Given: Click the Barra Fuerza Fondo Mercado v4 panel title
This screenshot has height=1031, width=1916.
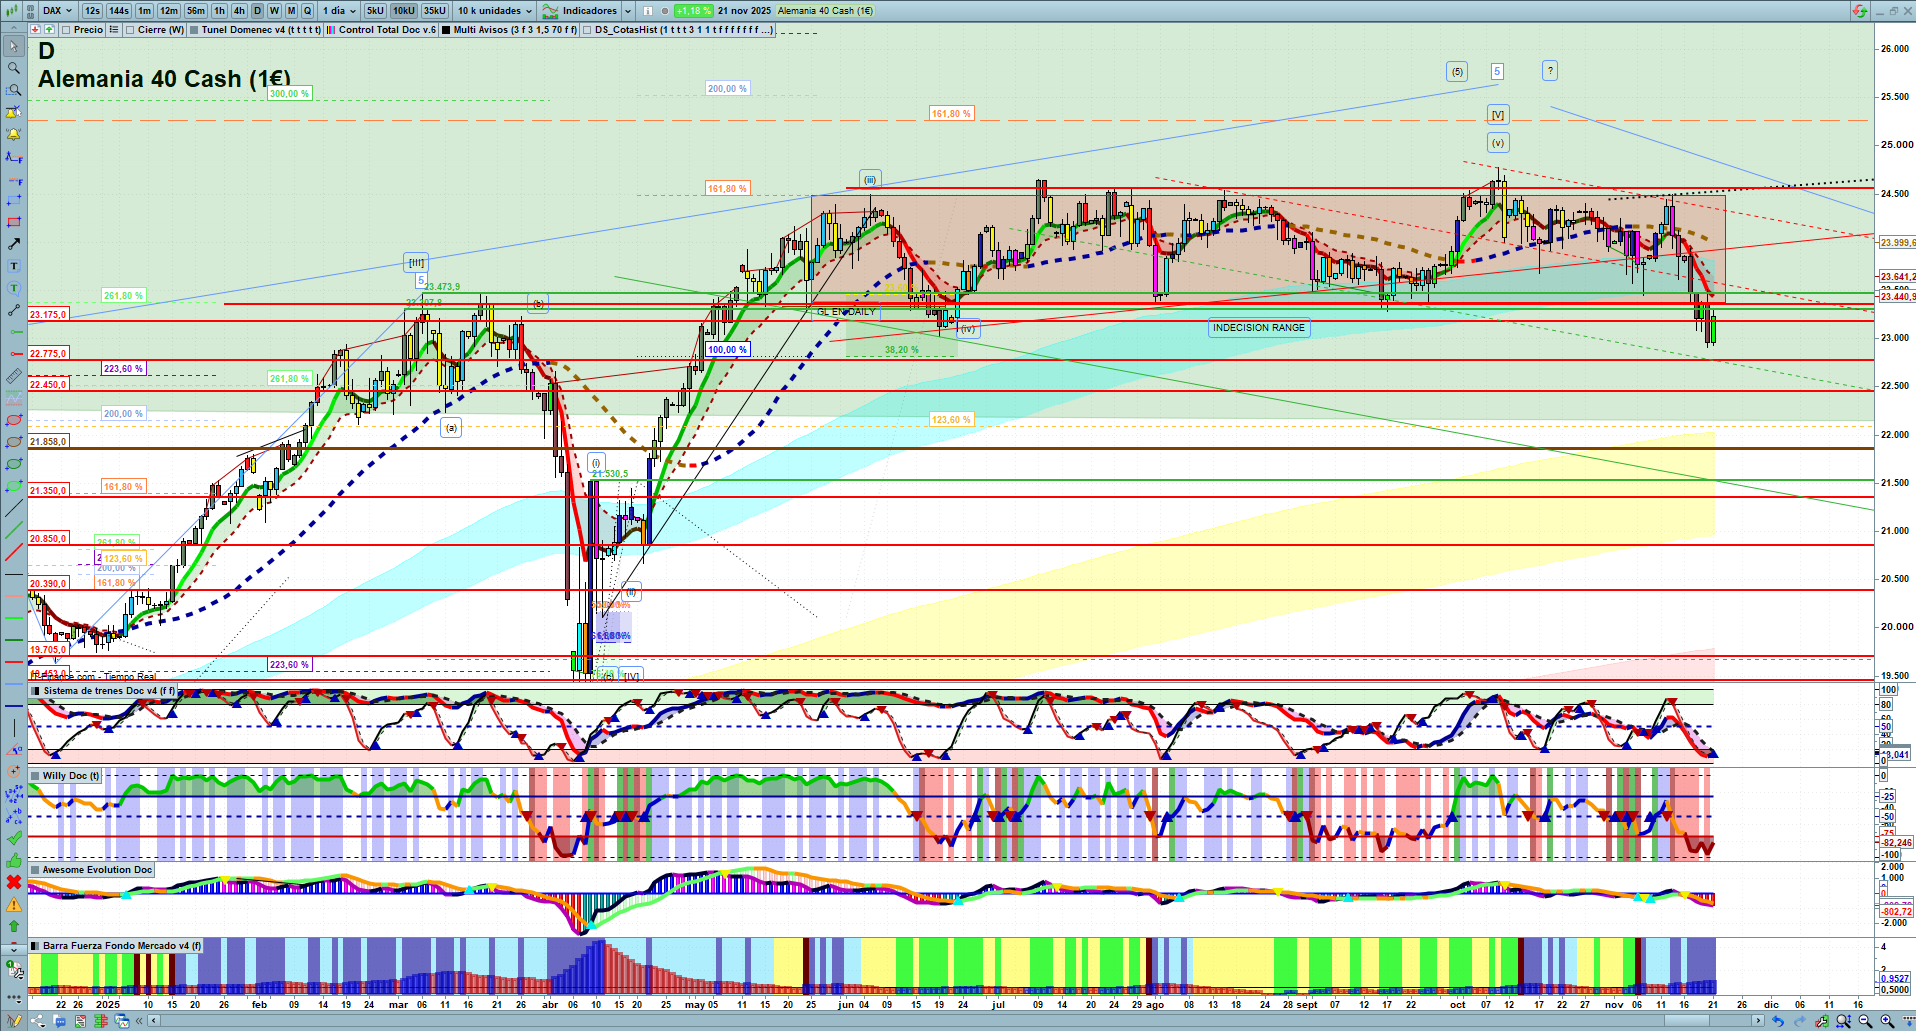Looking at the screenshot, I should click(122, 946).
